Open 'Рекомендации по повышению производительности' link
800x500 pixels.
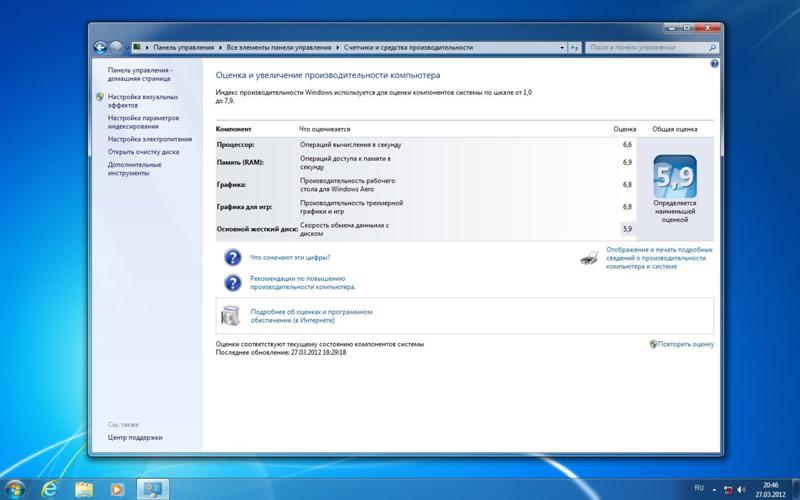303,283
